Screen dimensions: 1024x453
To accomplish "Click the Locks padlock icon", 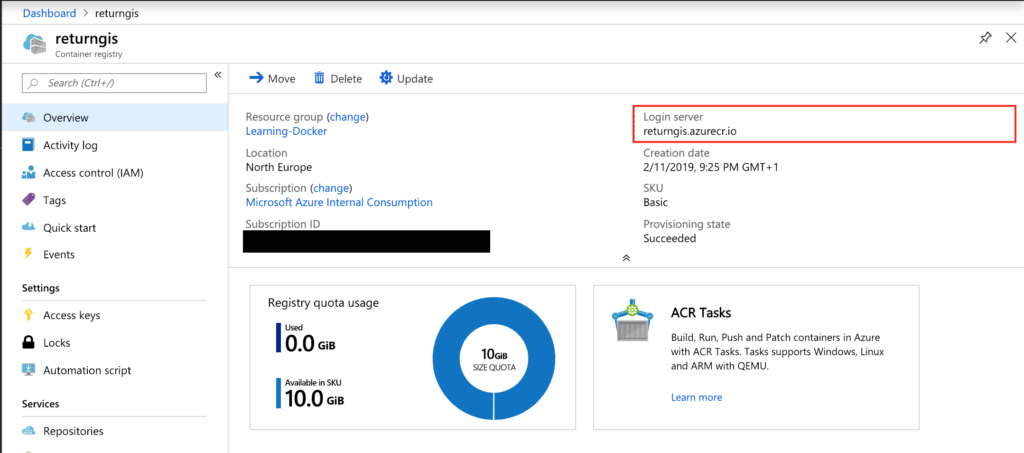I will coord(28,342).
